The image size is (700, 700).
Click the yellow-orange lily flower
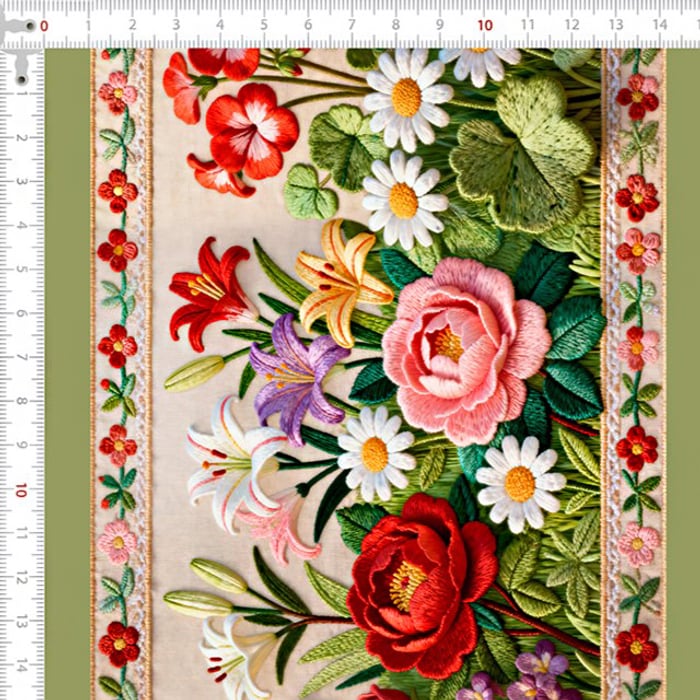click(x=340, y=280)
